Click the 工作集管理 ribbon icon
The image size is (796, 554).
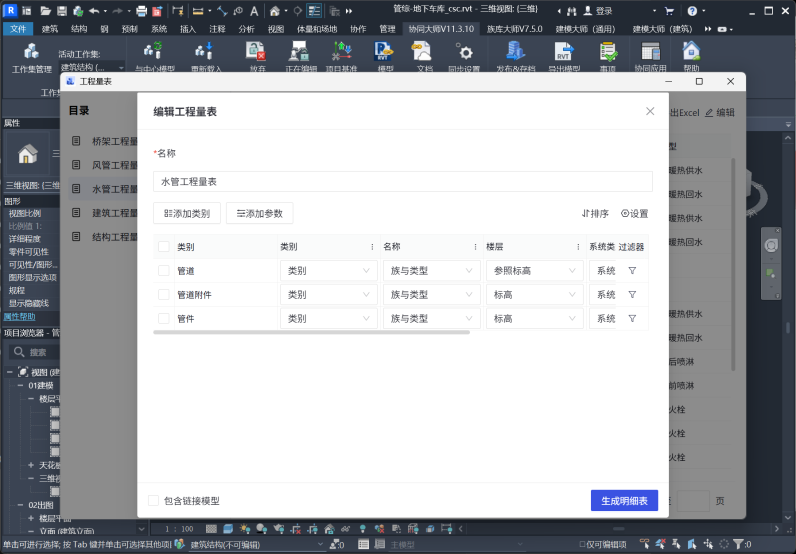tap(31, 55)
